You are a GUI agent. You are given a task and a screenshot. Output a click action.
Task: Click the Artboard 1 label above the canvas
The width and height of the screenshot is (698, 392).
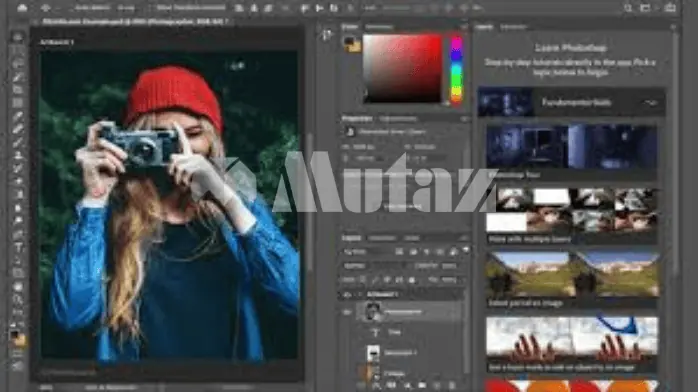pos(57,42)
